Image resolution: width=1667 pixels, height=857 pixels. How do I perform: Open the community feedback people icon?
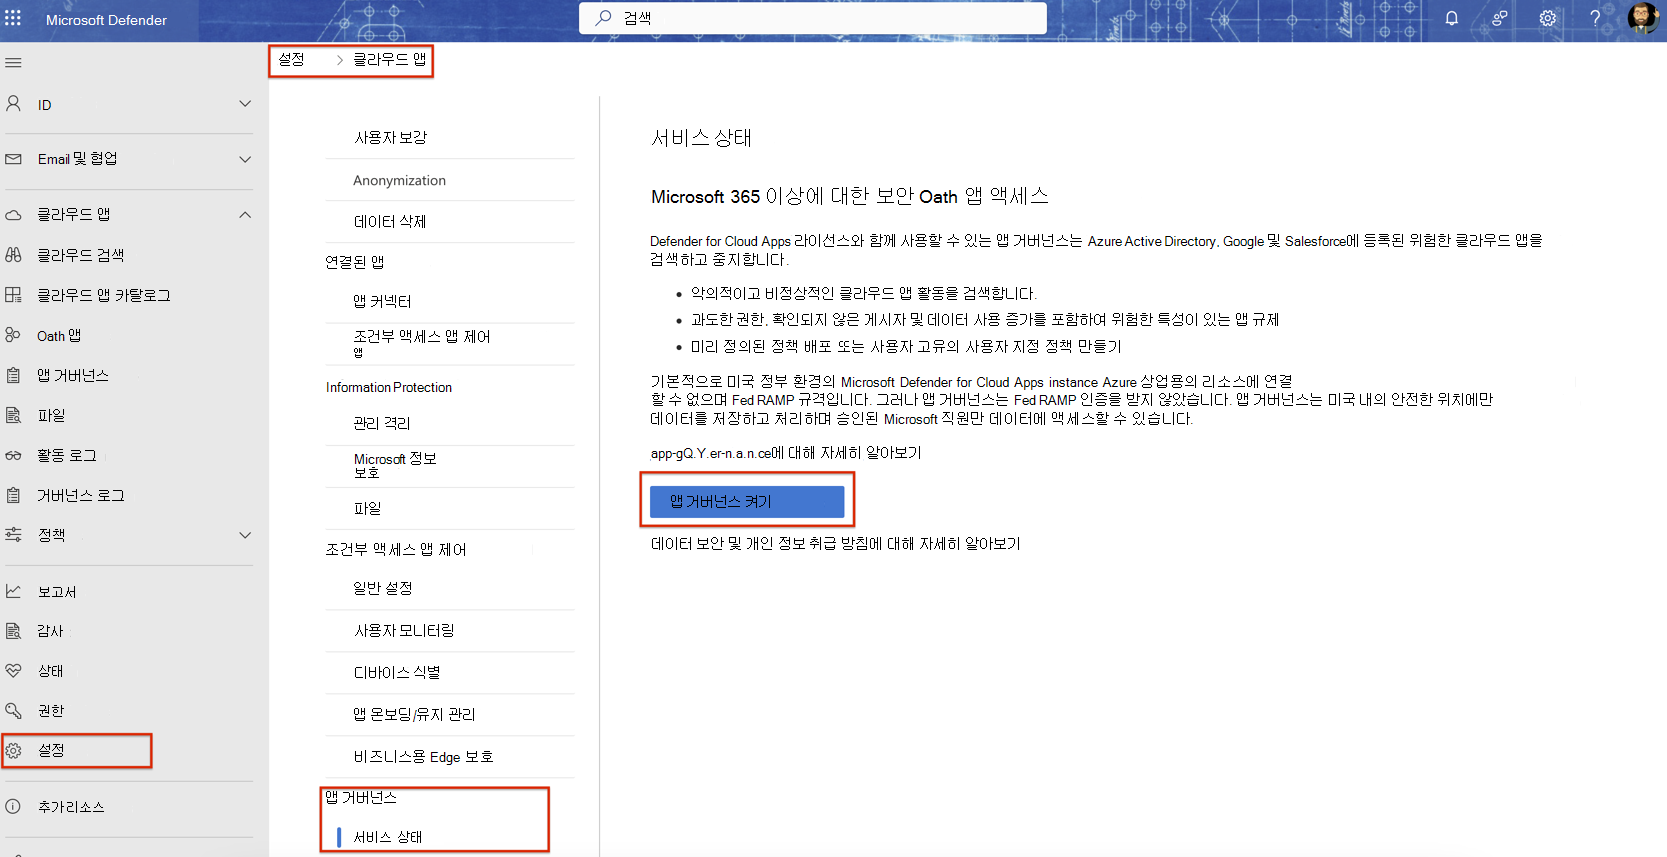pos(1500,18)
